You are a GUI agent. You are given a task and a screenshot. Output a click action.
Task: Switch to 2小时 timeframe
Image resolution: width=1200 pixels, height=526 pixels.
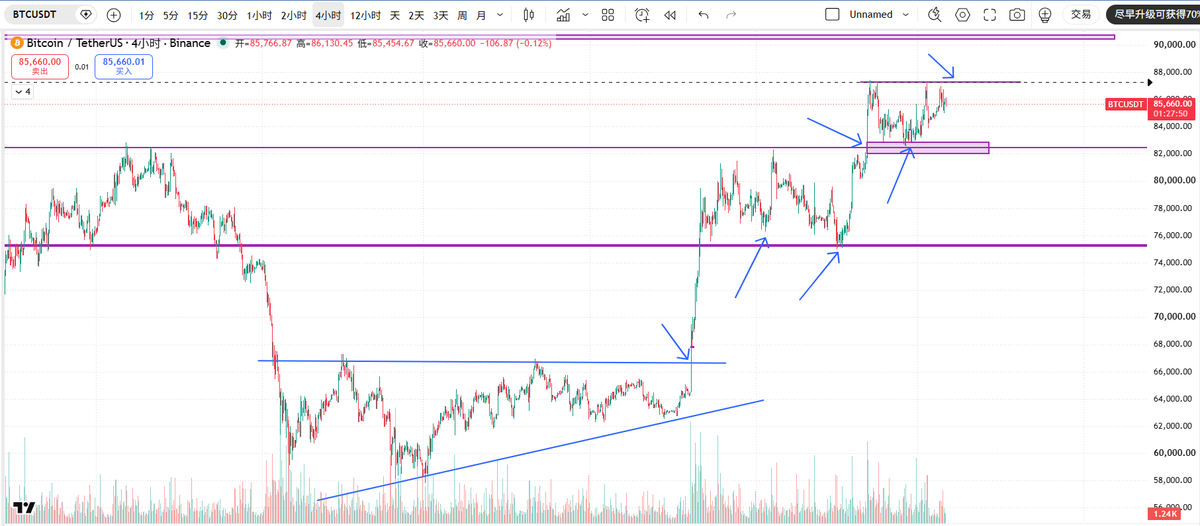[x=293, y=15]
